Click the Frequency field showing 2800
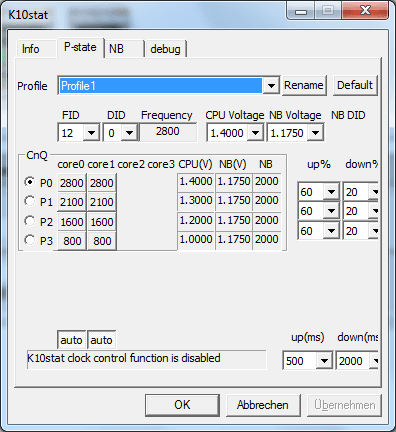The image size is (396, 432). tap(168, 132)
